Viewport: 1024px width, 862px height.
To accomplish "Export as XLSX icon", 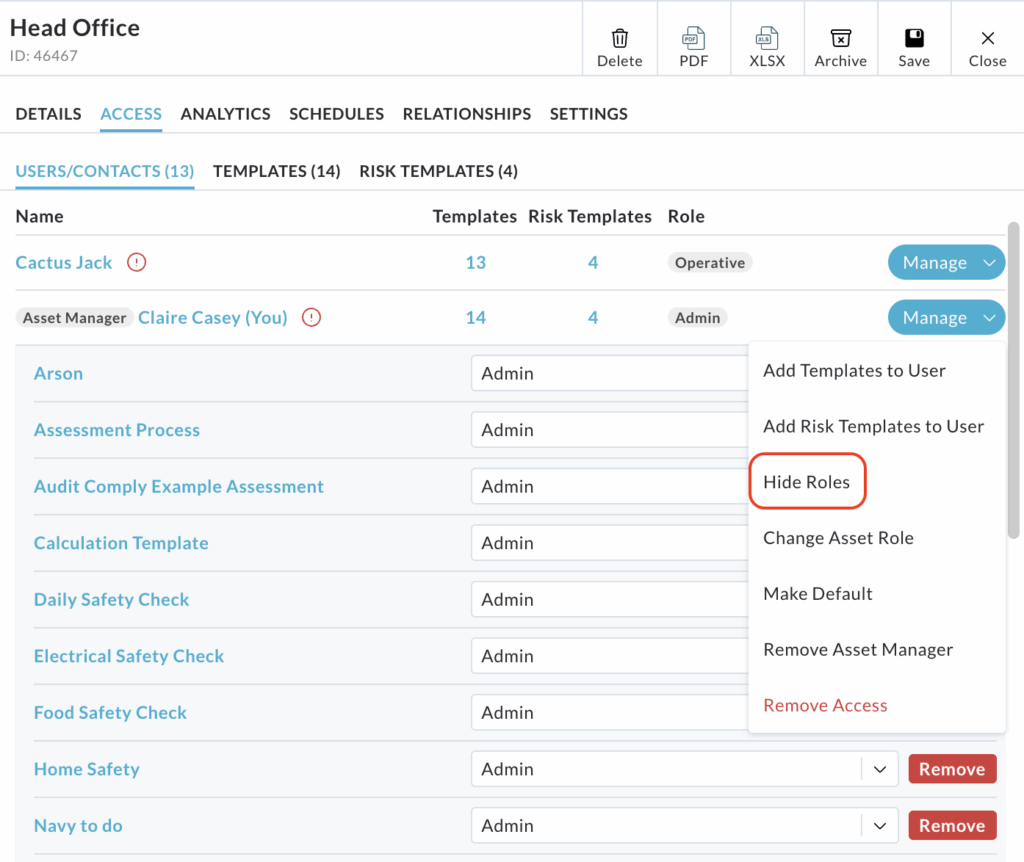I will (x=767, y=39).
